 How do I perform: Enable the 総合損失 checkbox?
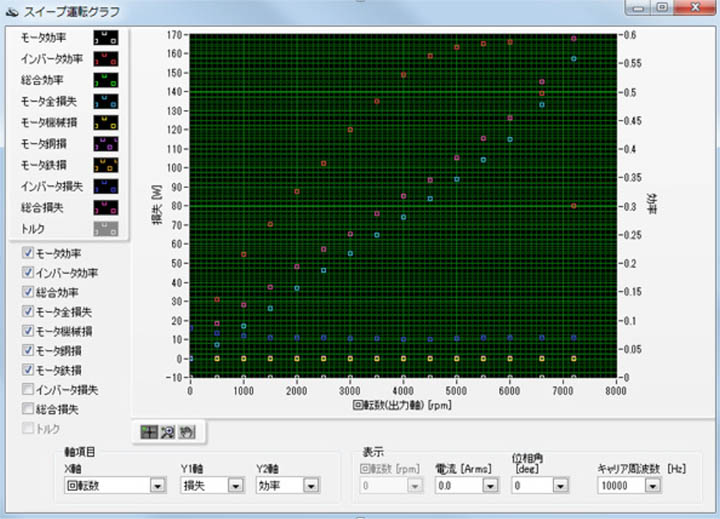pyautogui.click(x=28, y=409)
